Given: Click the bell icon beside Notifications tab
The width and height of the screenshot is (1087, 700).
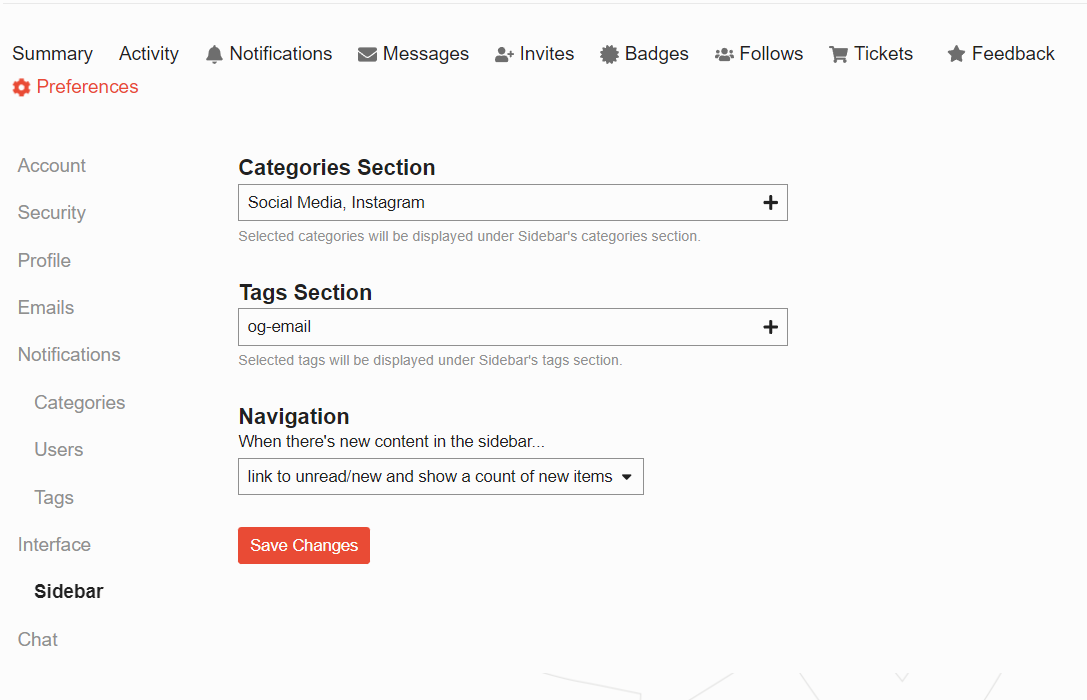Looking at the screenshot, I should click(x=214, y=54).
